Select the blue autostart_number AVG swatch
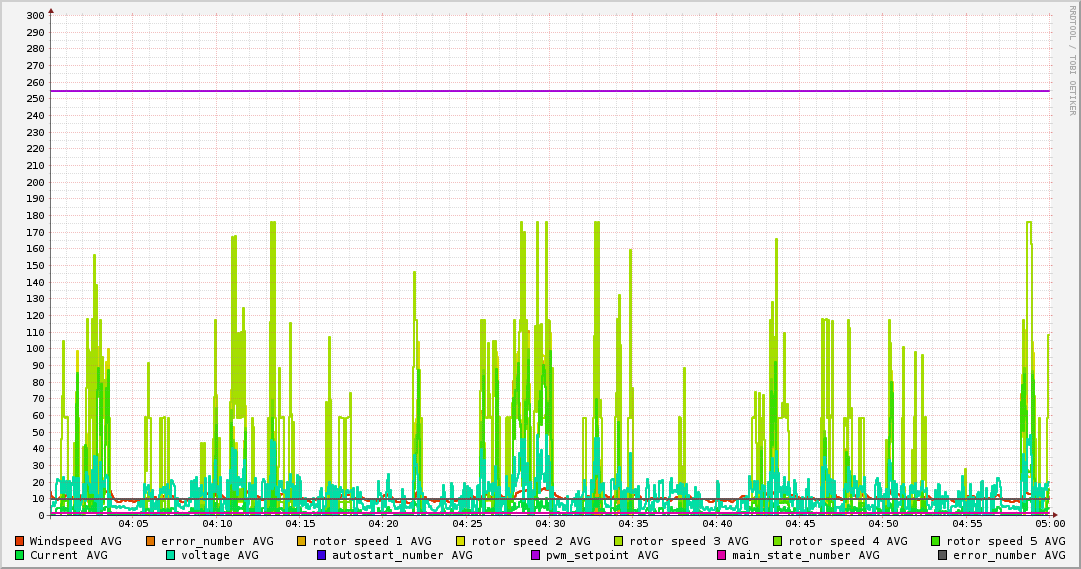The width and height of the screenshot is (1081, 569). point(322,555)
